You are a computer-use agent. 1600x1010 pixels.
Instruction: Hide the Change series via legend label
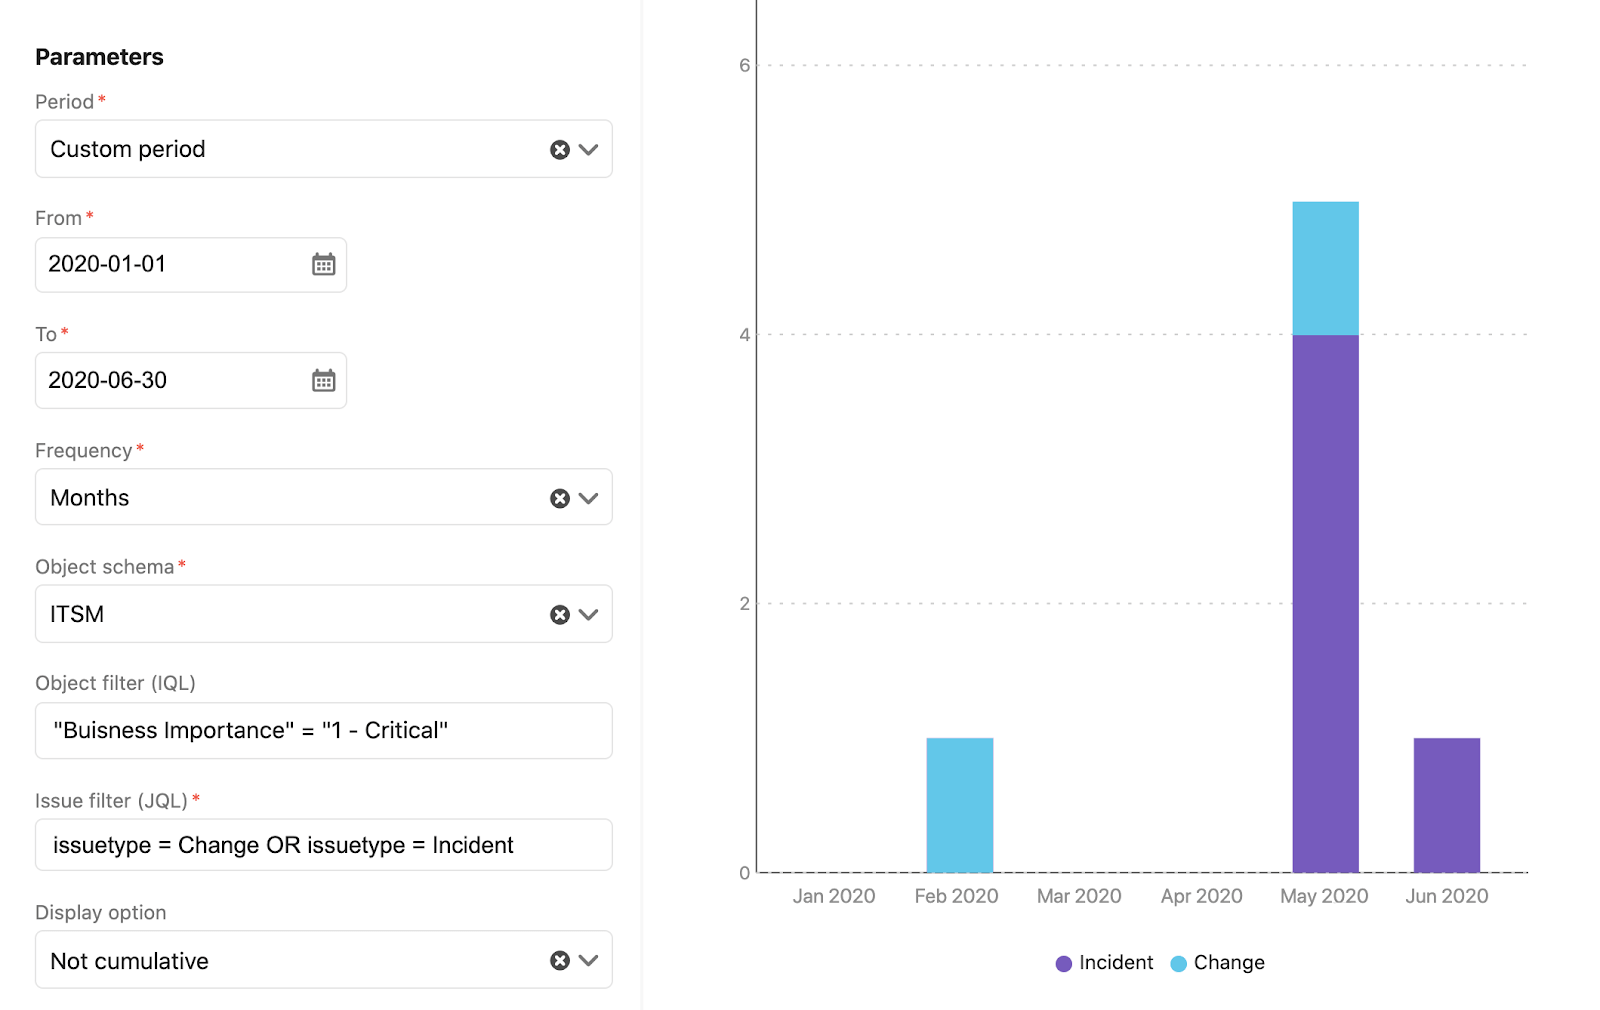[x=1233, y=963]
